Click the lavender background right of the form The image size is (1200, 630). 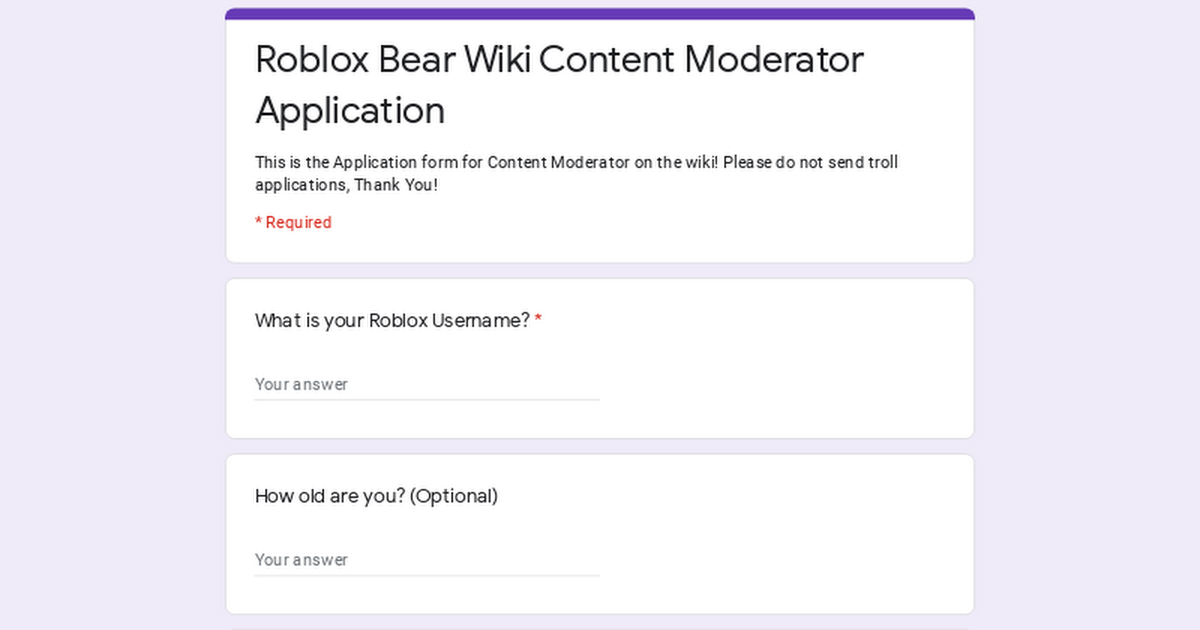[x=1090, y=320]
